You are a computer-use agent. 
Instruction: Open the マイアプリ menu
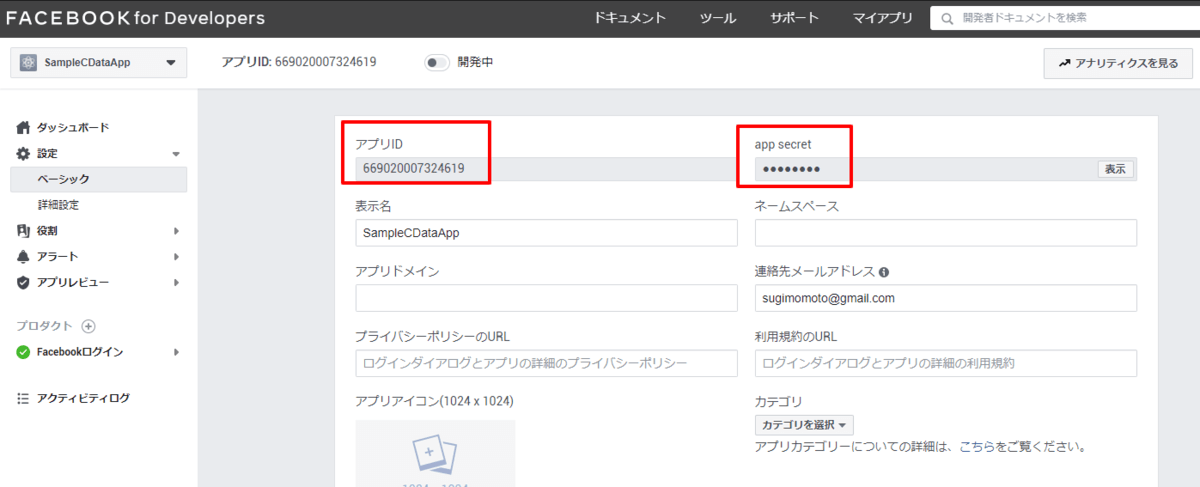[882, 18]
